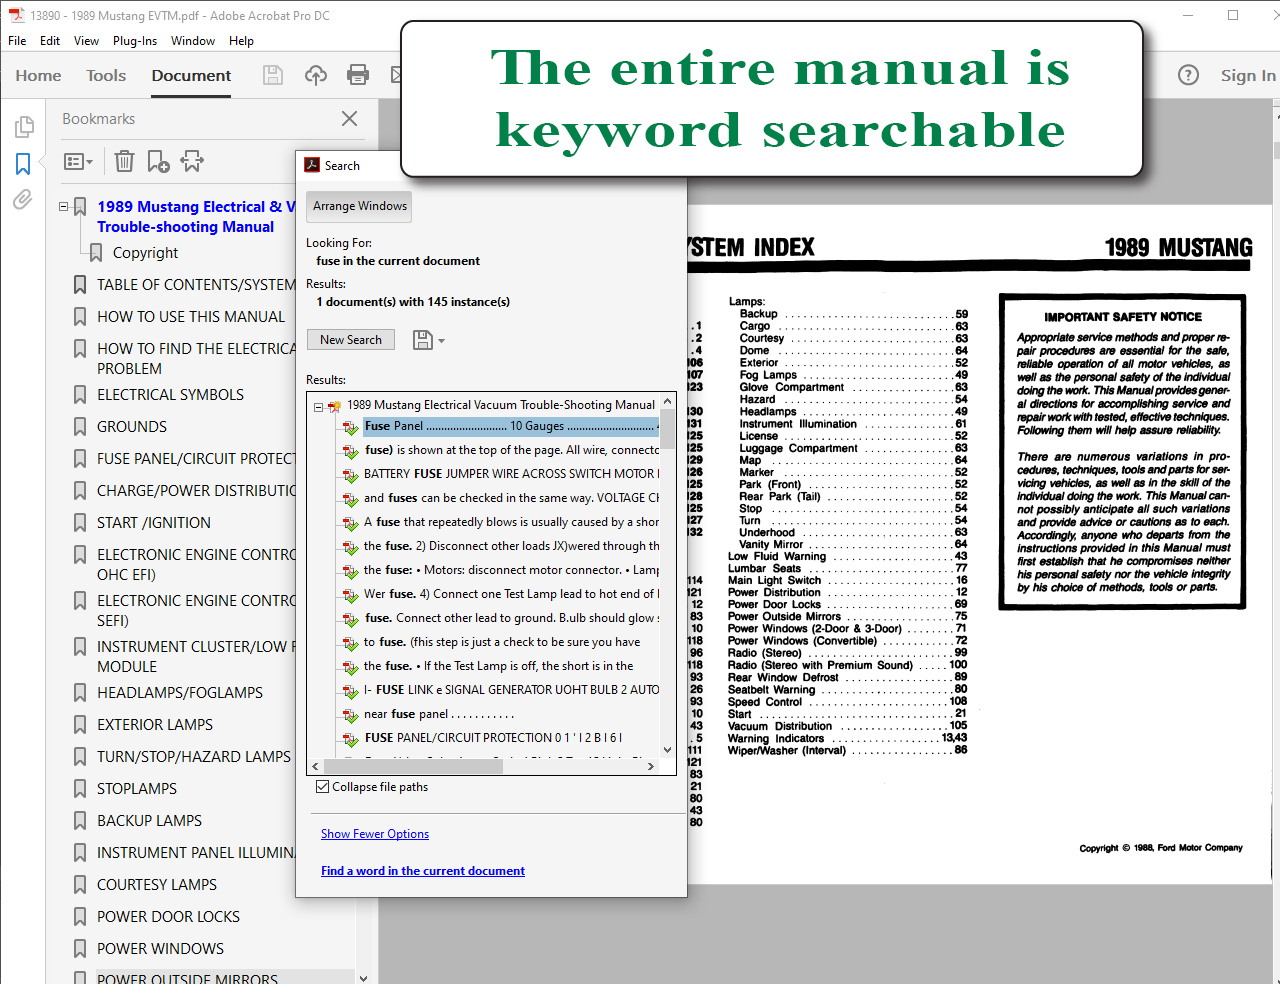This screenshot has width=1280, height=984.
Task: Click Show Fewer Options link
Action: 375,834
